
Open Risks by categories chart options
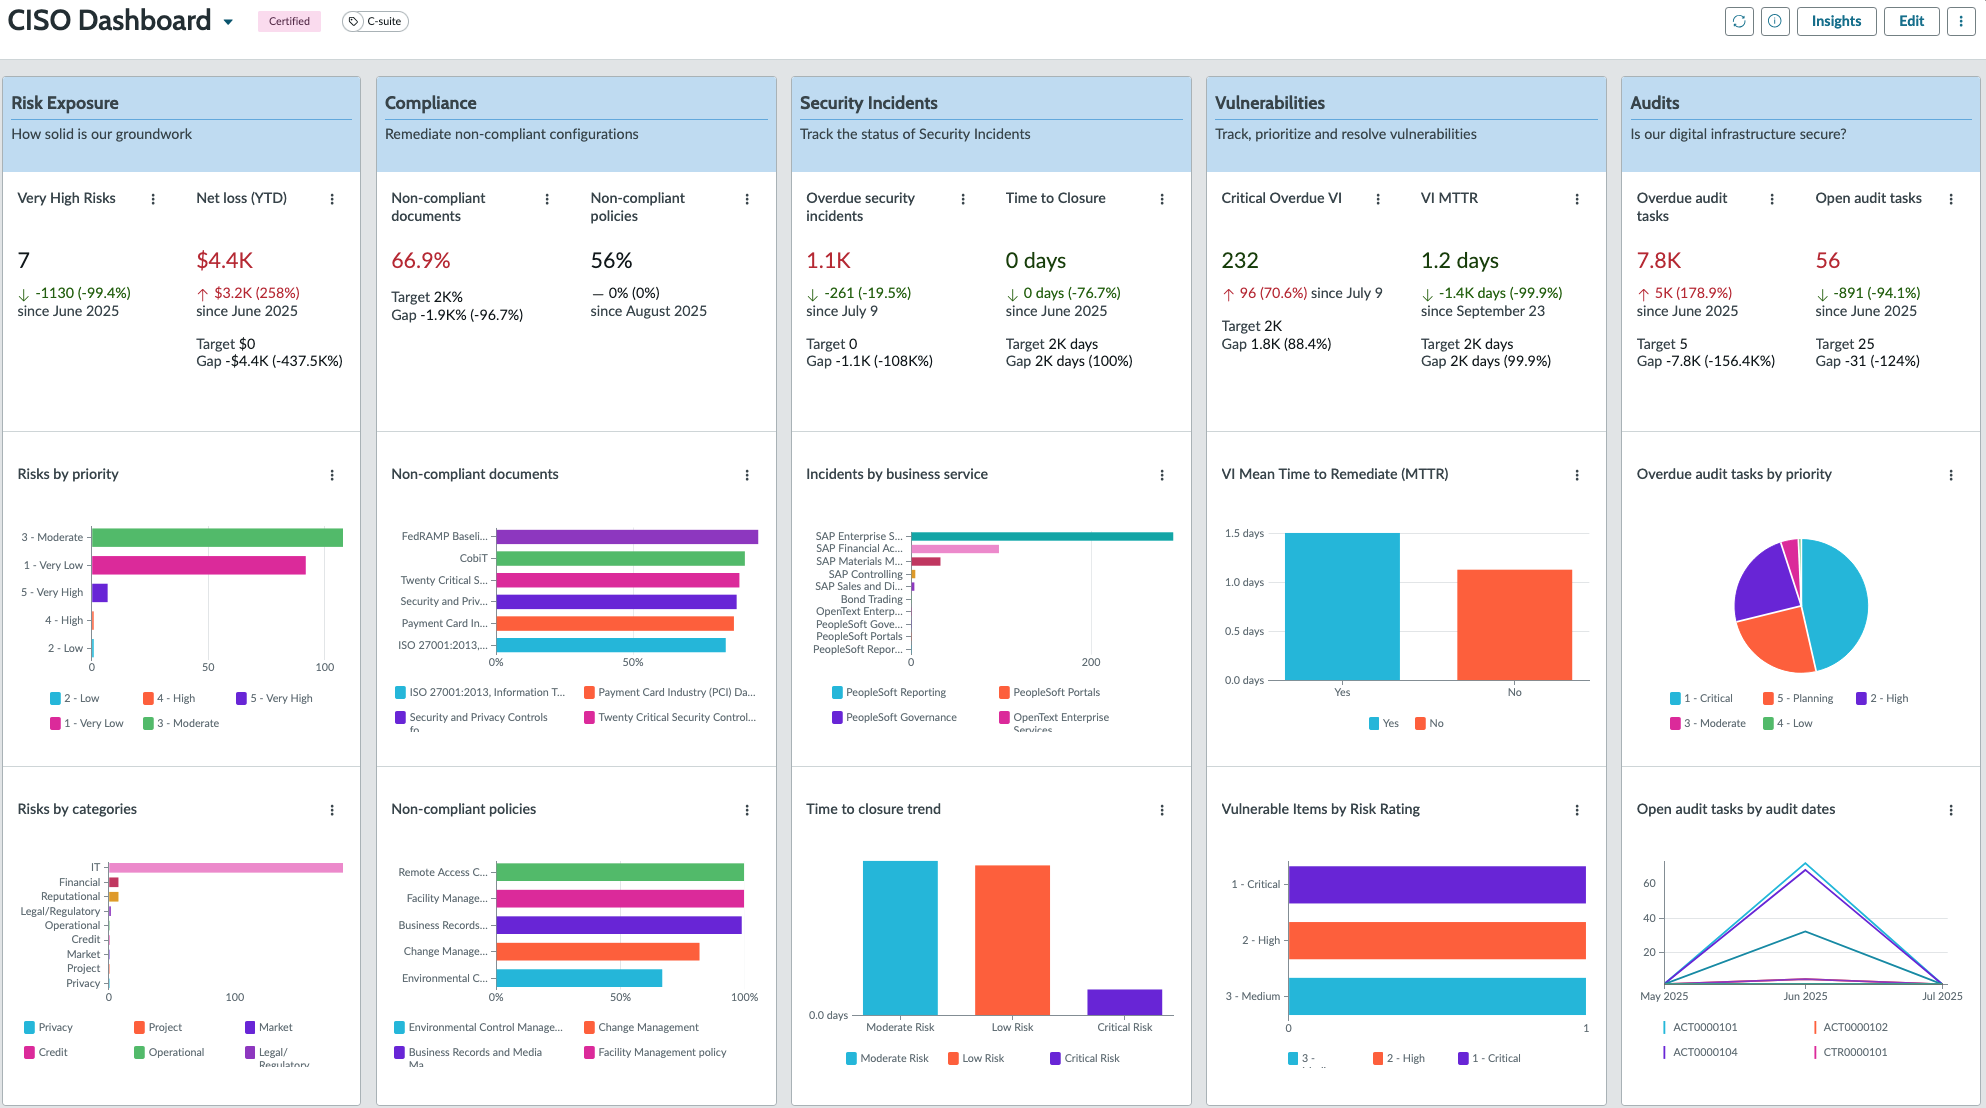(332, 810)
